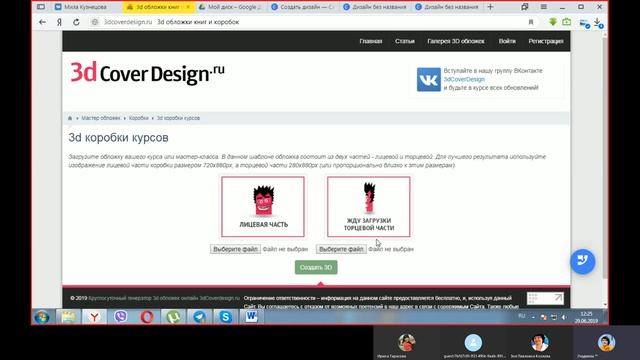This screenshot has height=360, width=640.
Task: Open the browser hamburger menu
Action: (544, 7)
